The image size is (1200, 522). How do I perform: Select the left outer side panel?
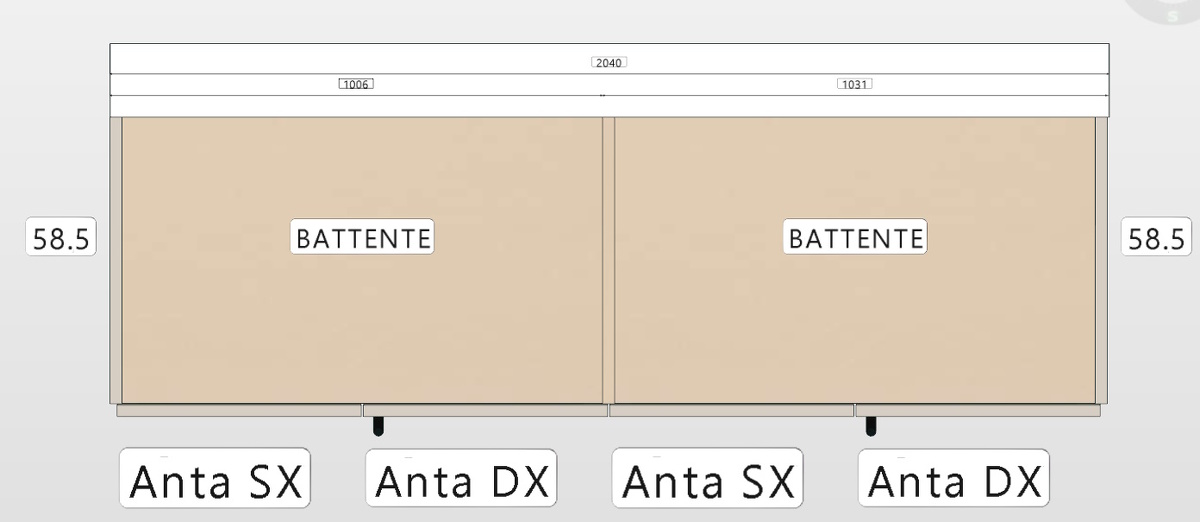116,260
